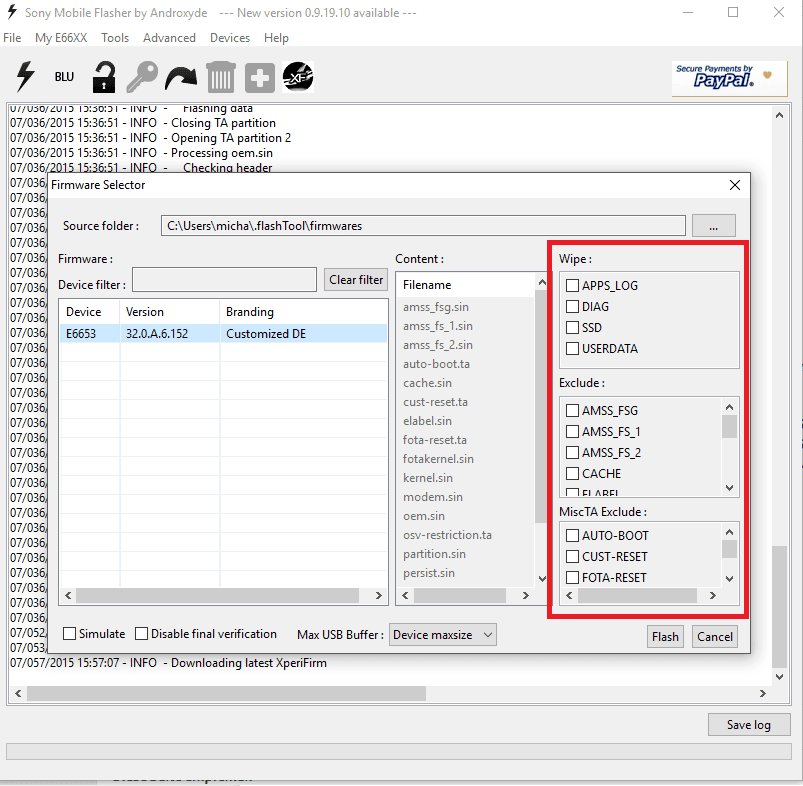Open the Help menu
Viewport: 803px width, 786px height.
tap(277, 38)
